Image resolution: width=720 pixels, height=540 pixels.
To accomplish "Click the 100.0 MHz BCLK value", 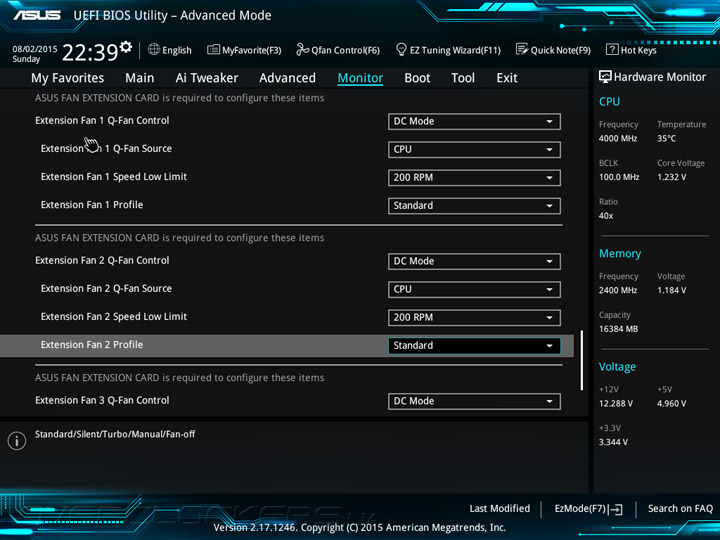I will pyautogui.click(x=619, y=177).
